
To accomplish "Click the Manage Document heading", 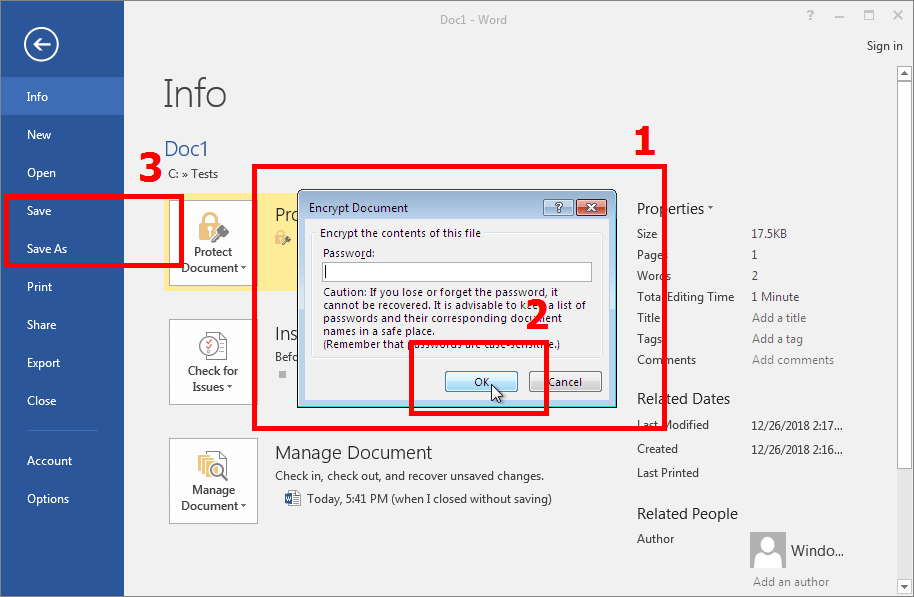I will 353,453.
